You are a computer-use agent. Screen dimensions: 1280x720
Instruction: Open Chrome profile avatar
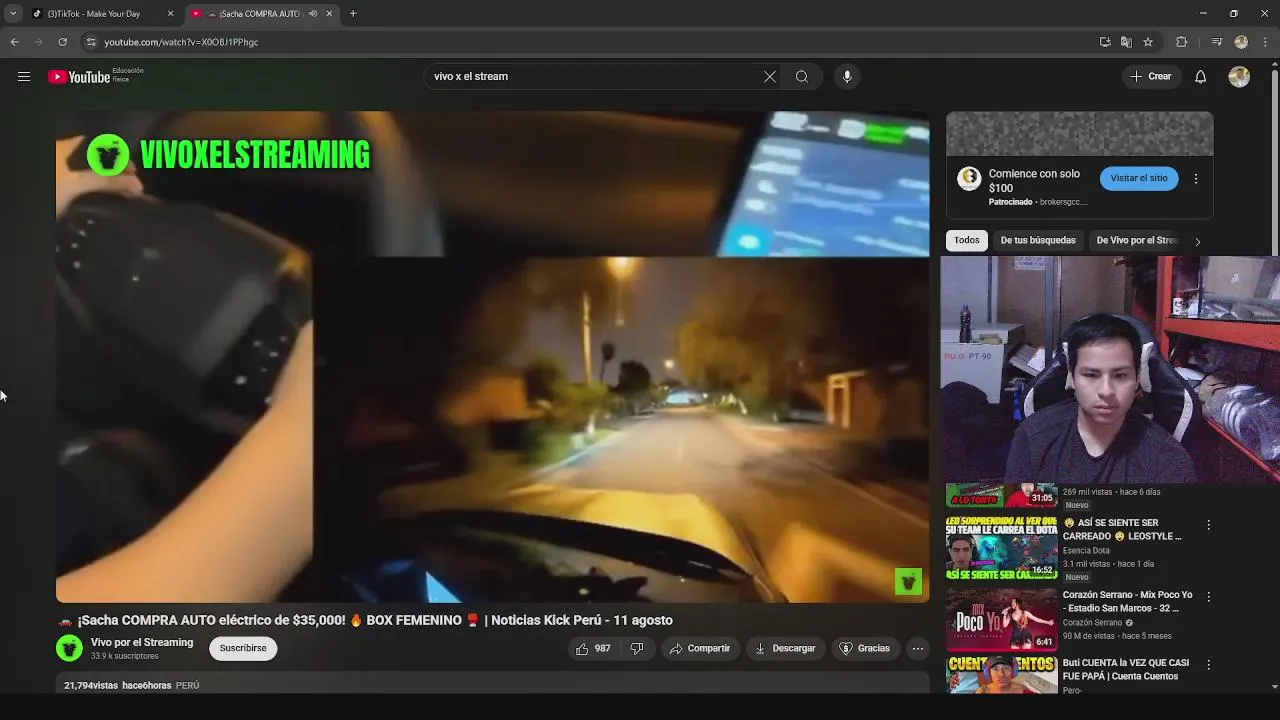pos(1241,42)
